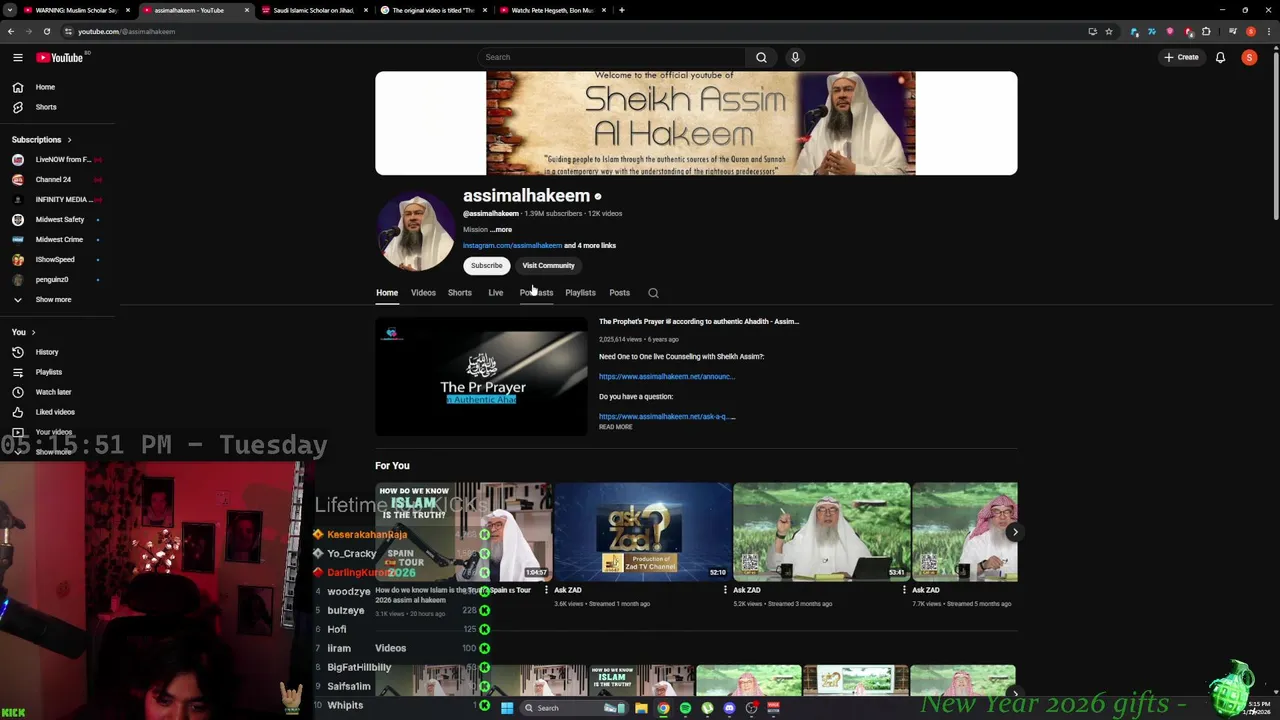
Task: Open the notifications bell
Action: point(1220,57)
